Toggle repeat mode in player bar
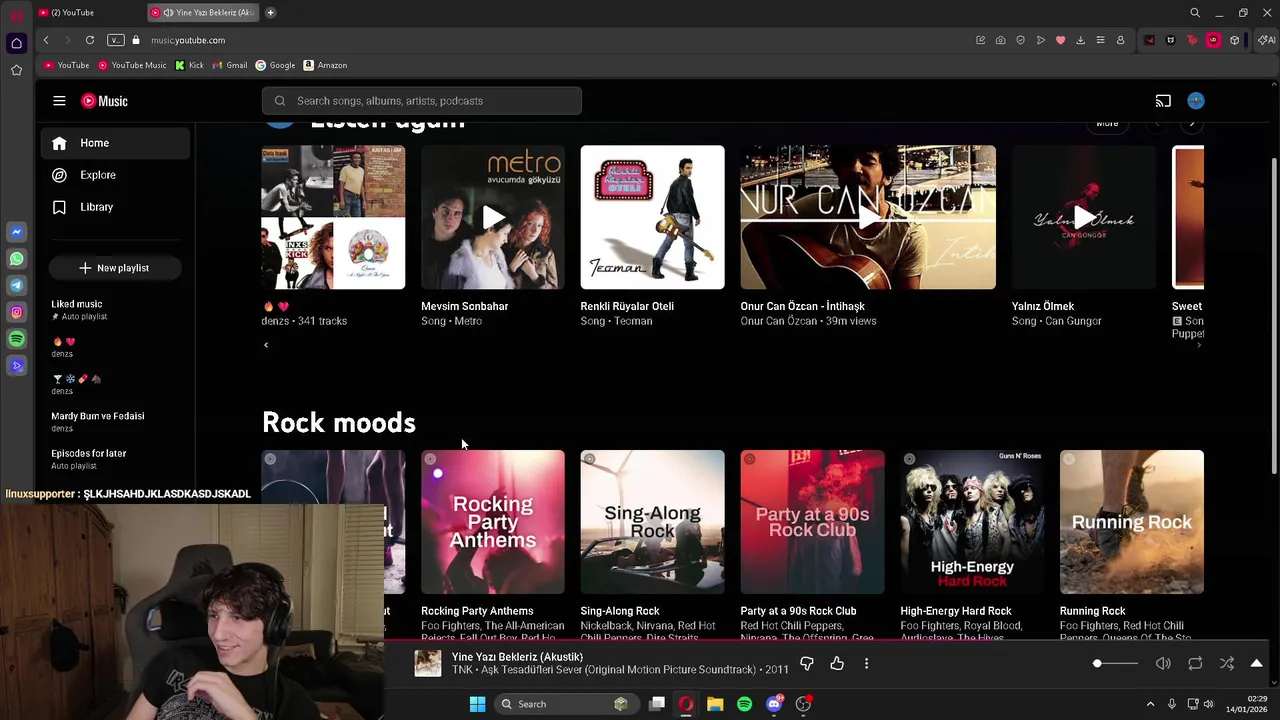This screenshot has height=720, width=1280. [x=1195, y=663]
